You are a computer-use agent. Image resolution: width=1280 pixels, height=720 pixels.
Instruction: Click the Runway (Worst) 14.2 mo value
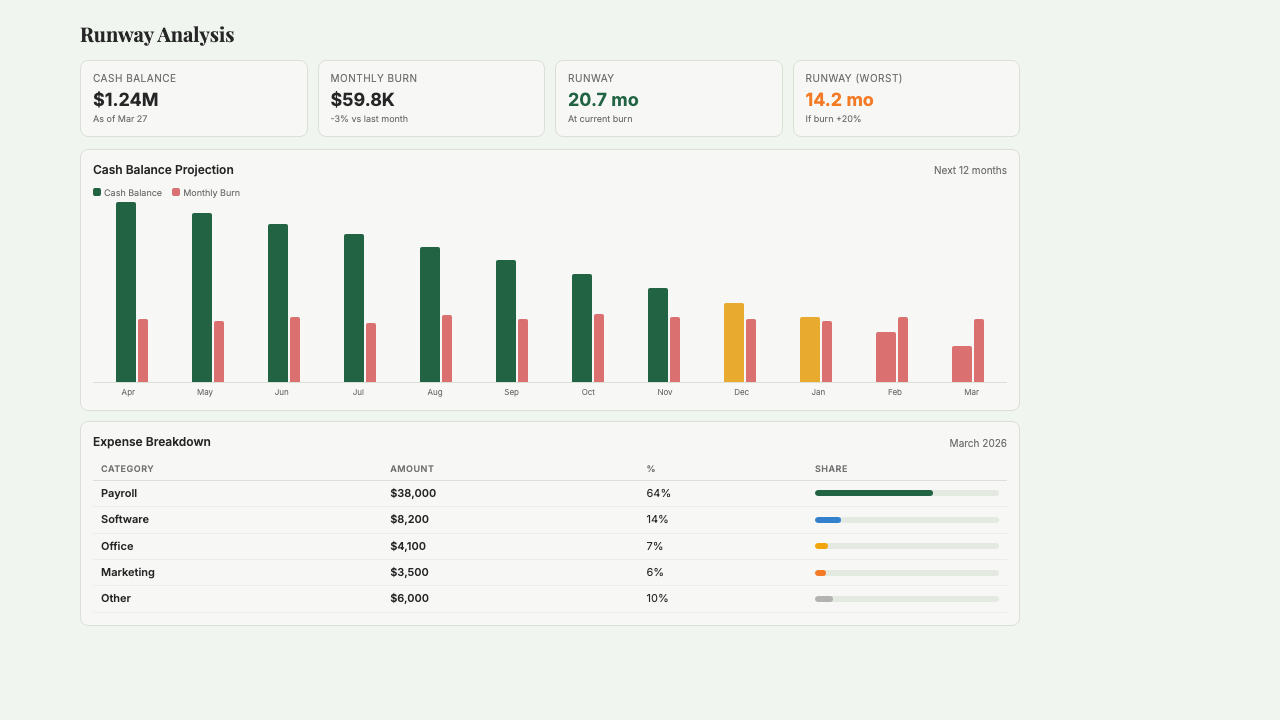point(839,100)
